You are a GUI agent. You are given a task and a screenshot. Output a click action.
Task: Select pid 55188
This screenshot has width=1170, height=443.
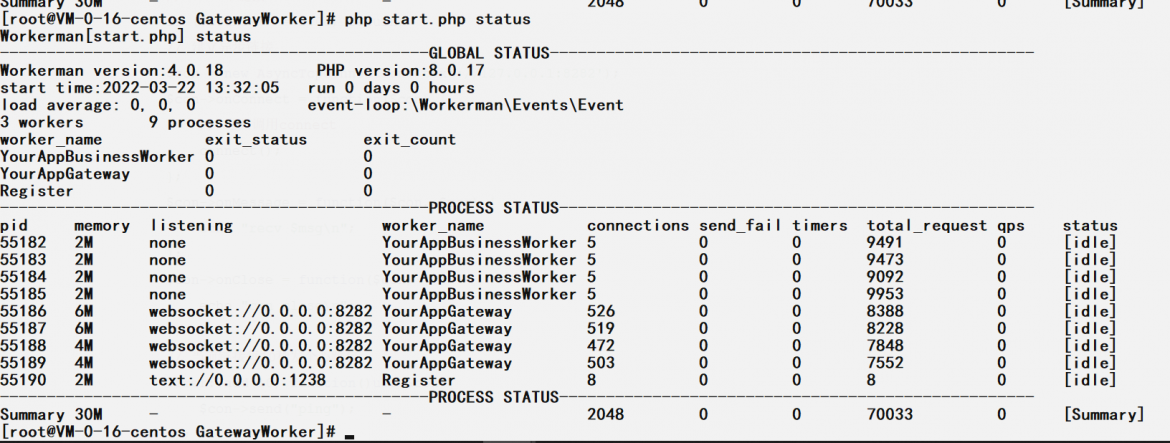tap(23, 345)
